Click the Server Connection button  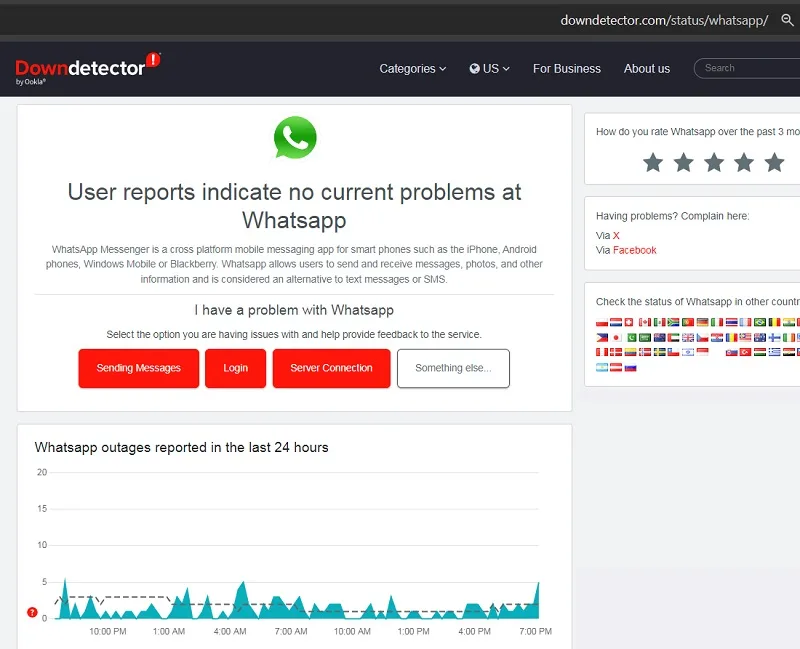[x=332, y=368]
